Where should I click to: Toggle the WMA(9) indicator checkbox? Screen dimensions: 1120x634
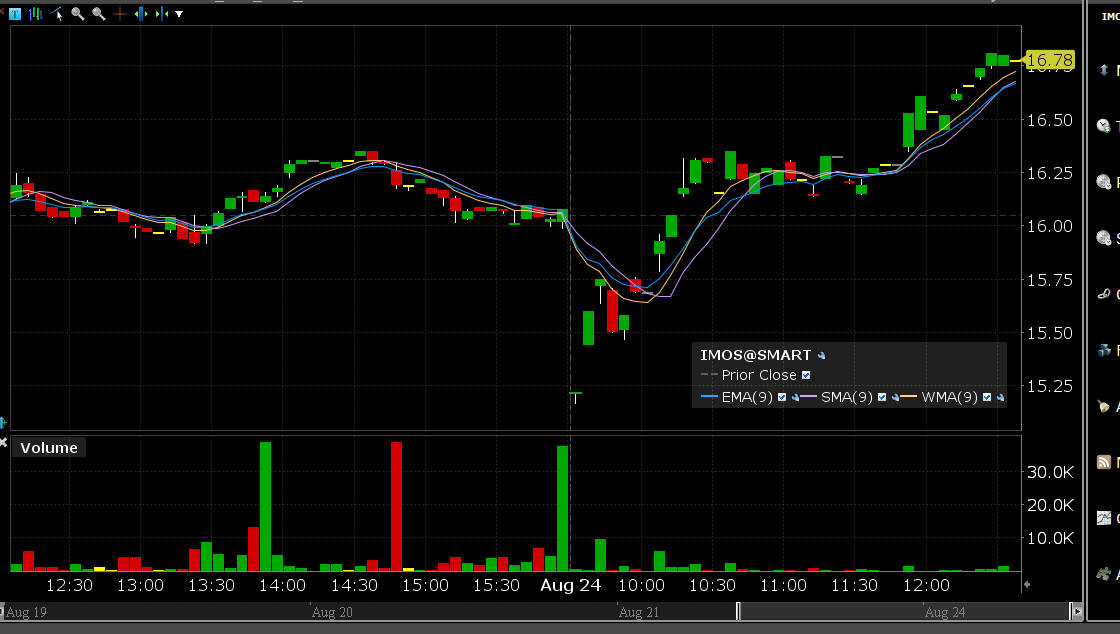pos(987,397)
